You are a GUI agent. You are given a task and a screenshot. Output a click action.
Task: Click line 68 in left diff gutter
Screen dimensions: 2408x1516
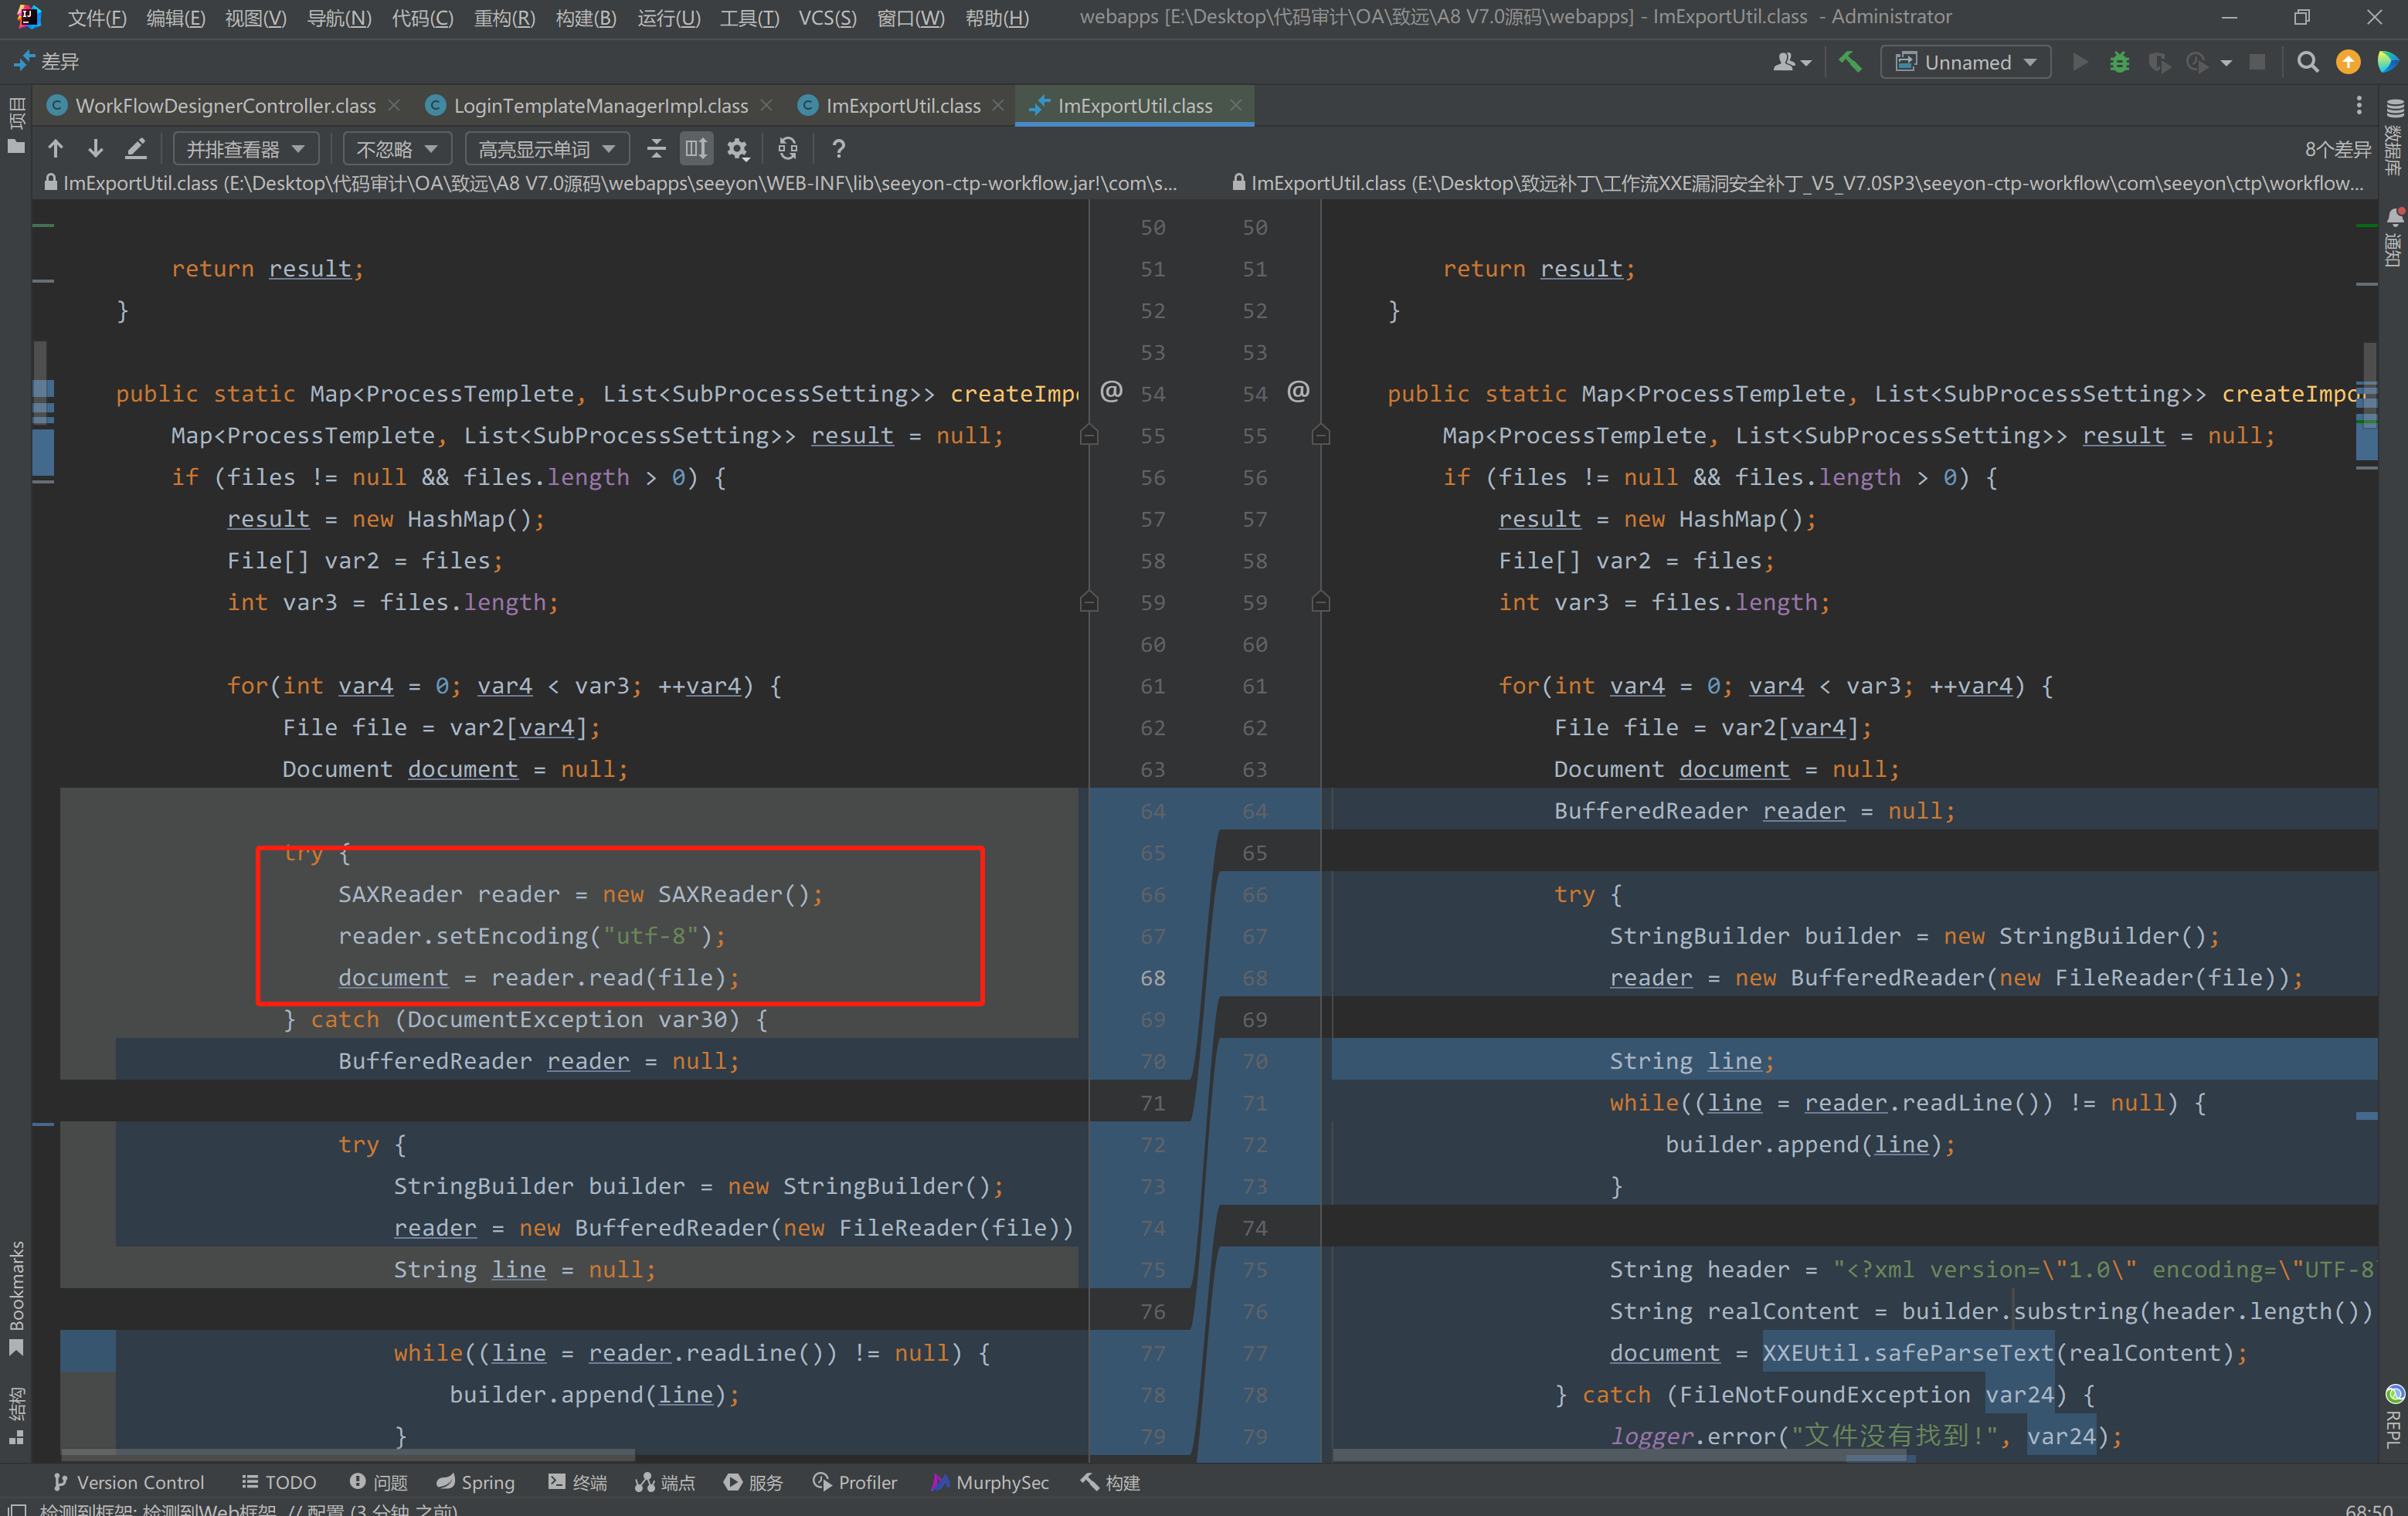tap(1152, 978)
